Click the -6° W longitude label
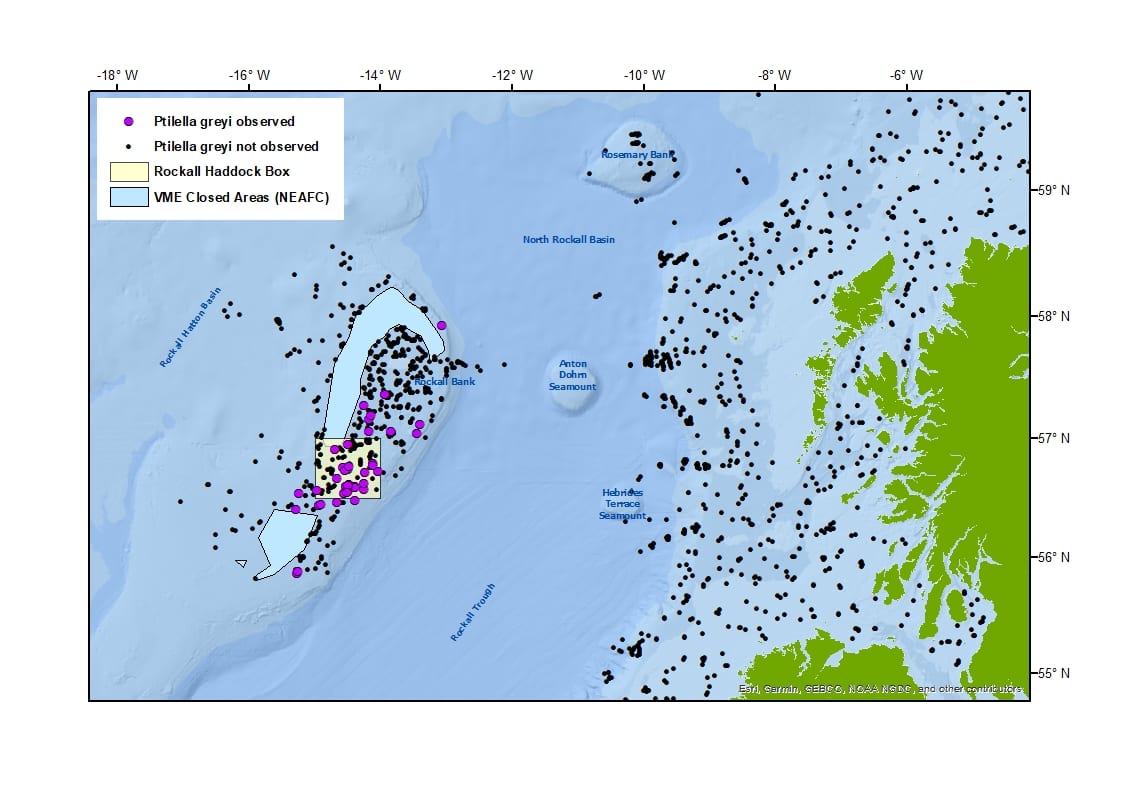Viewport: 1123px width, 794px height. click(x=906, y=75)
